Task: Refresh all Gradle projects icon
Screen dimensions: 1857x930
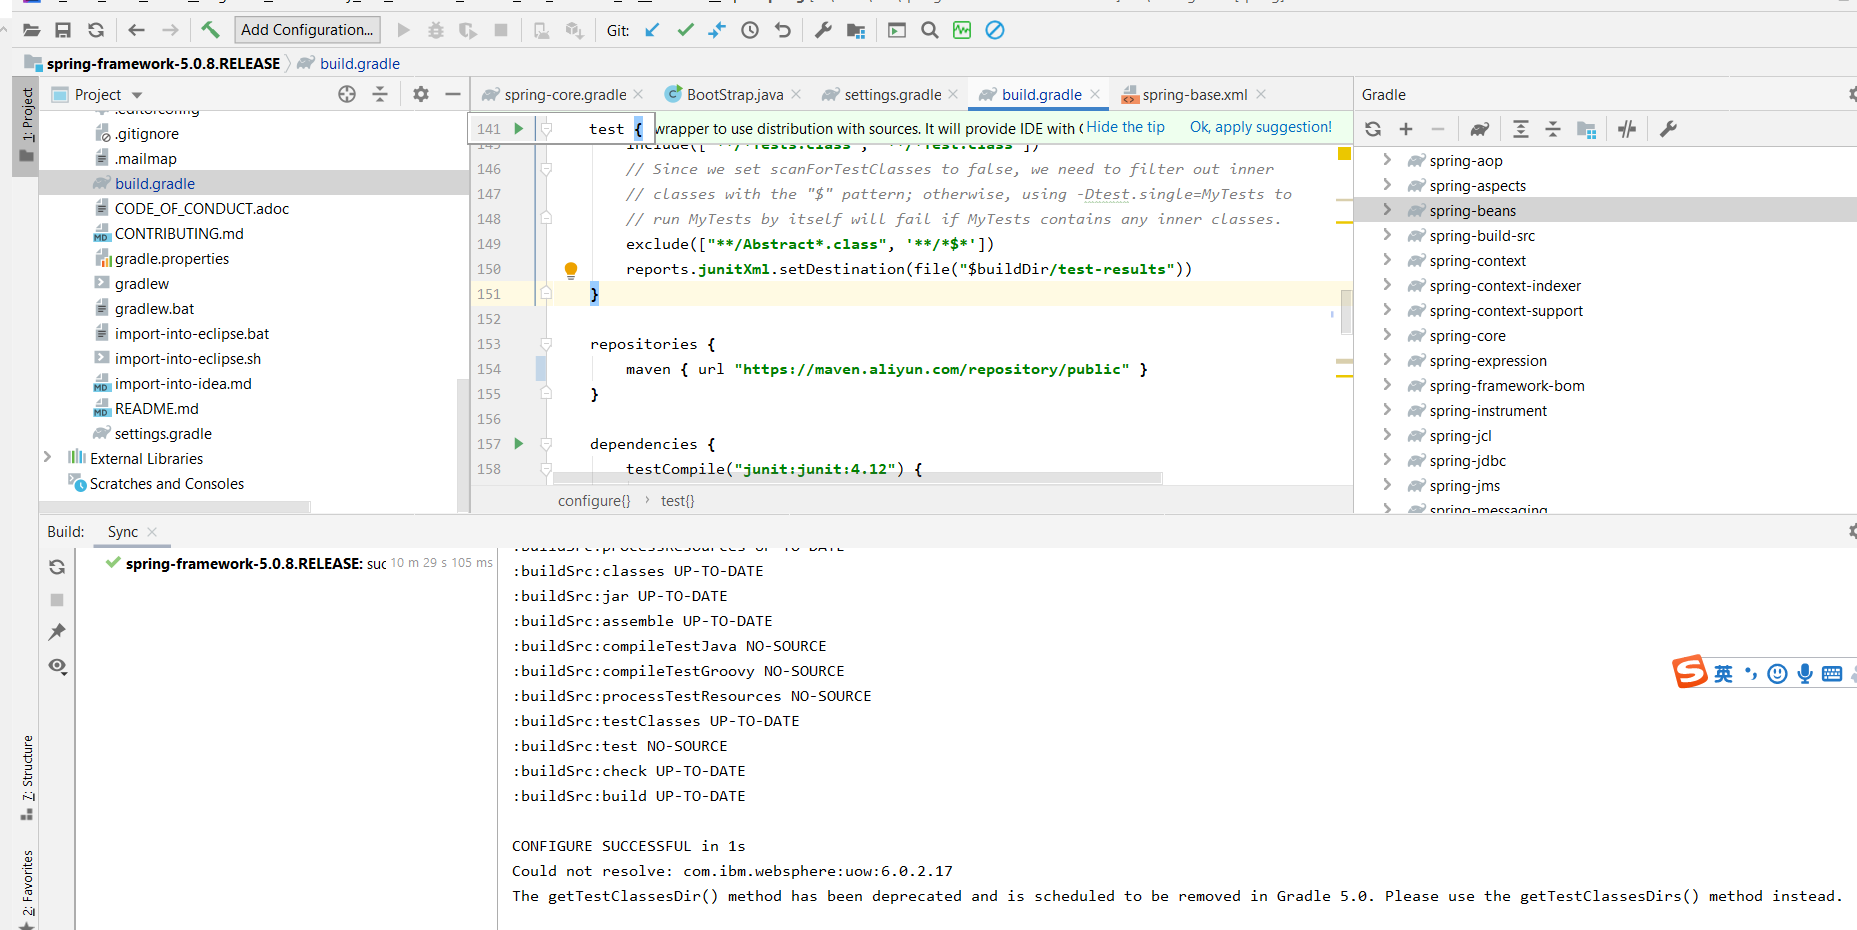Action: click(1373, 129)
